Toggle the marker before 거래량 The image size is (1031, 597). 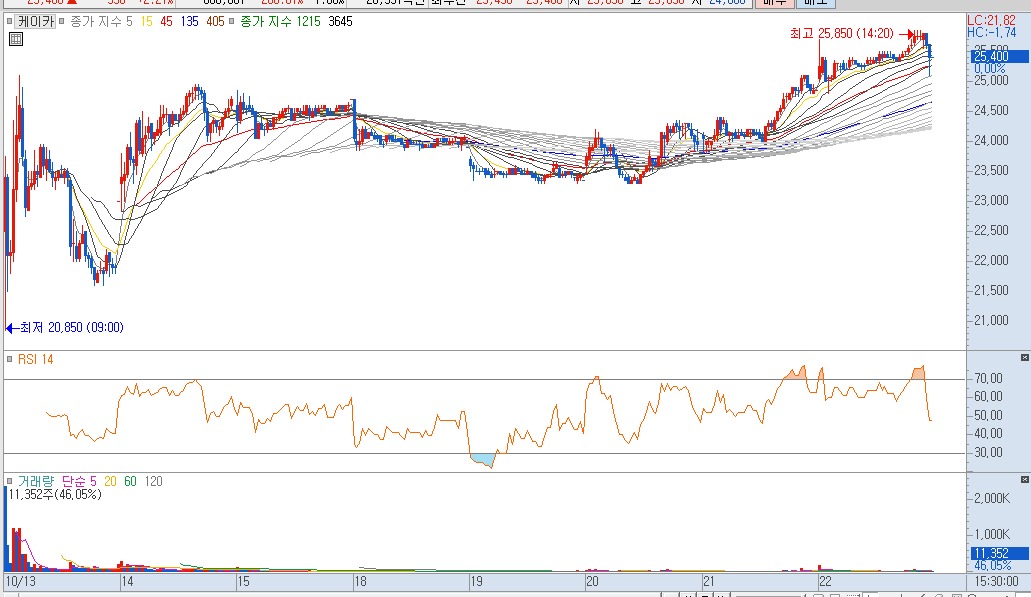pos(9,481)
